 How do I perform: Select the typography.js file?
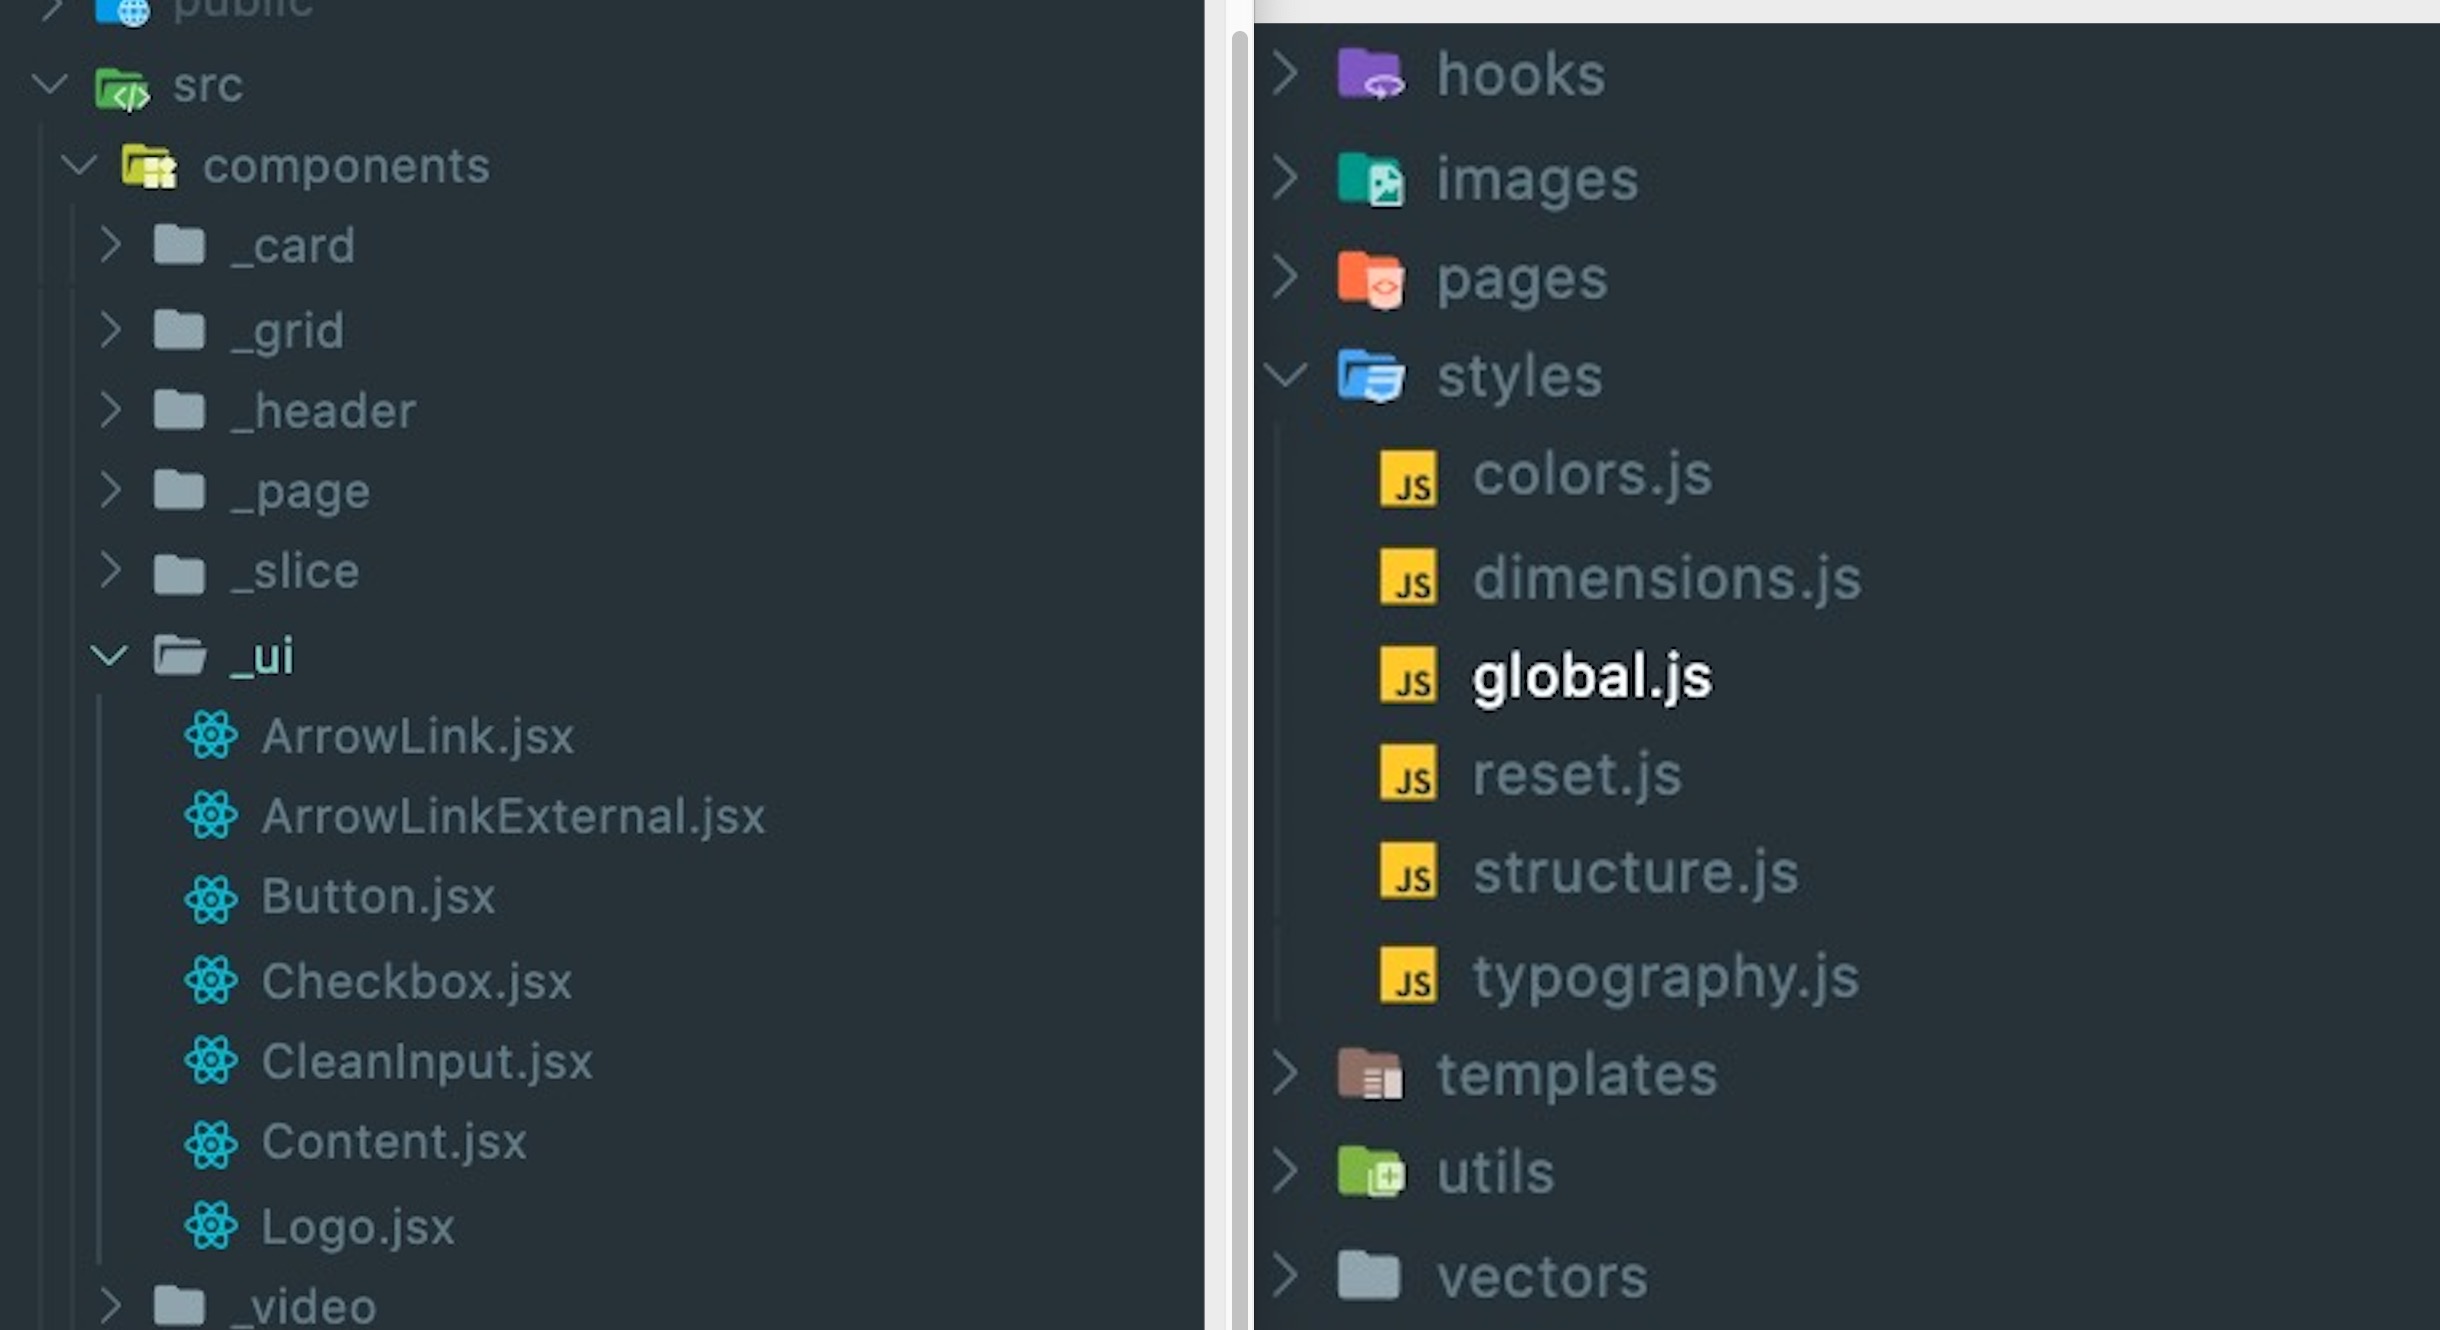point(1664,977)
